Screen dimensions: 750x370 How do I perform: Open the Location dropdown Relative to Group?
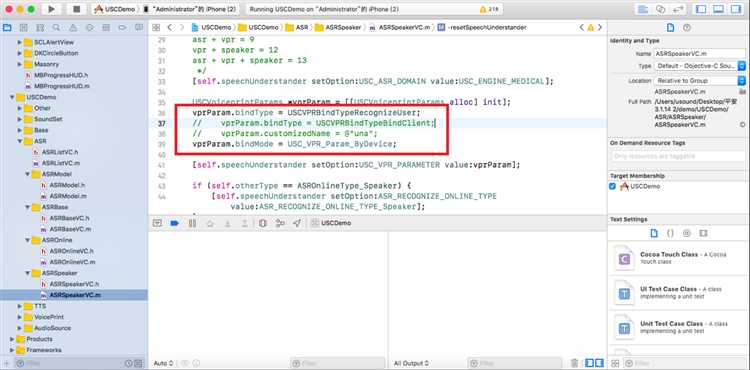(x=700, y=81)
